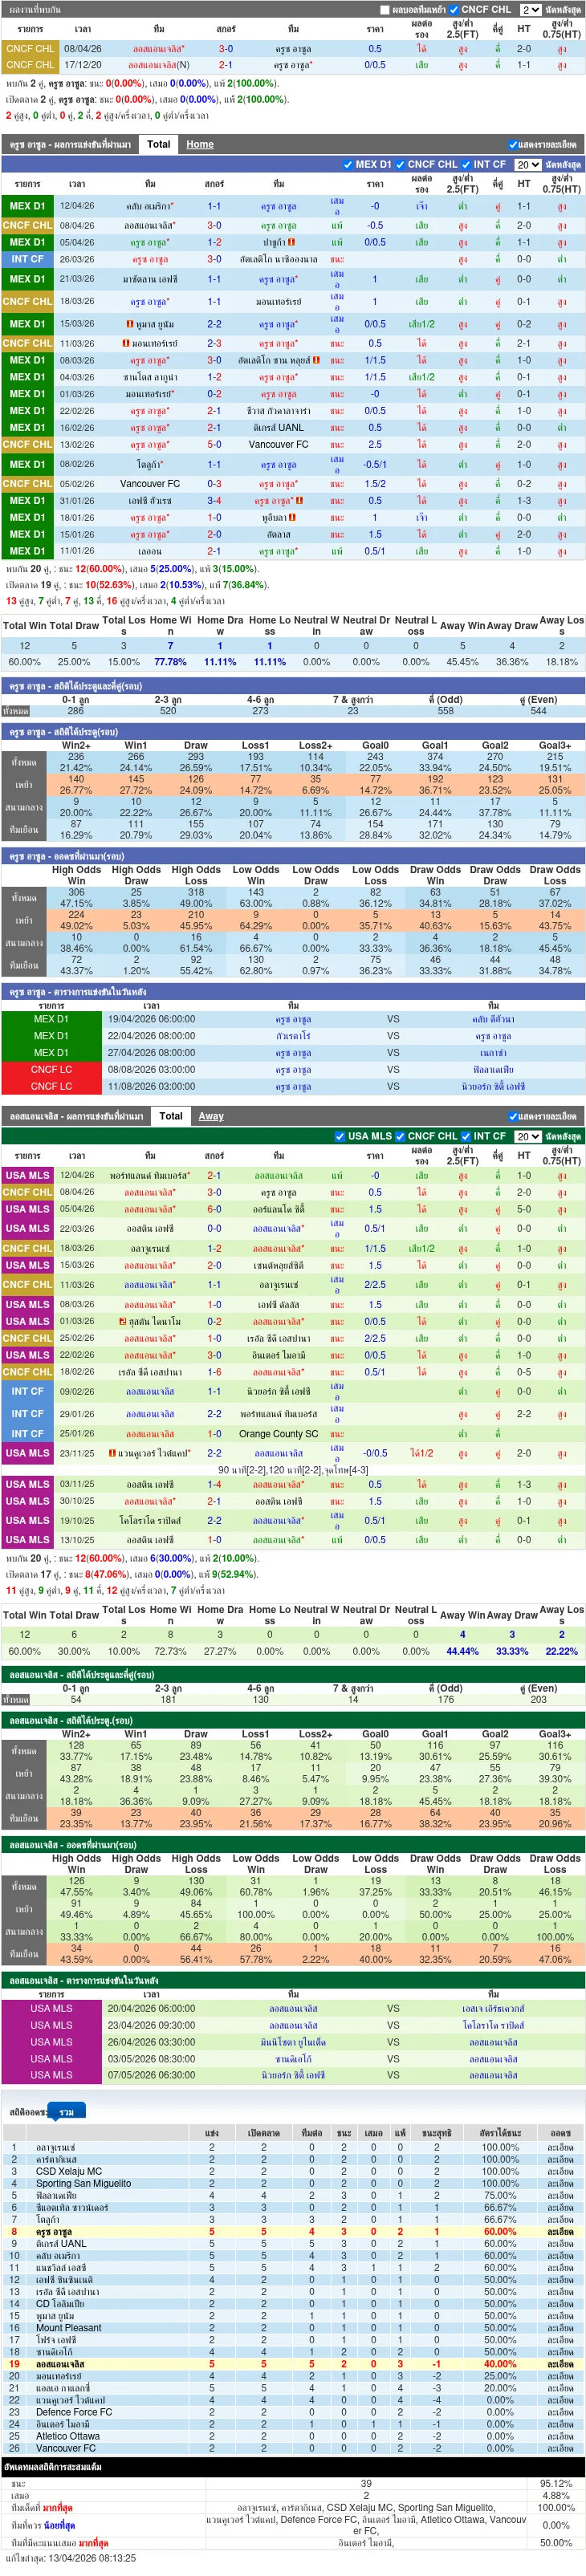Switch to the Home tab for Cruz Azul
Screen dimensions: 586x2576
pos(200,144)
